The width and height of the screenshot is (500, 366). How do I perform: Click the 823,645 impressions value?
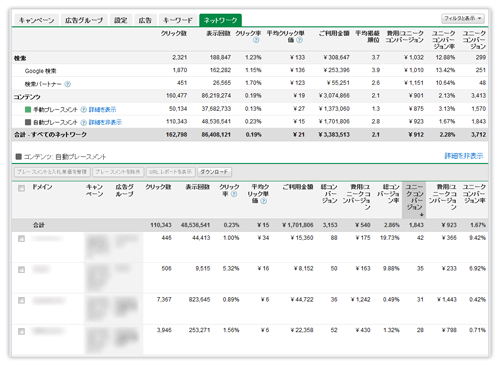(199, 300)
